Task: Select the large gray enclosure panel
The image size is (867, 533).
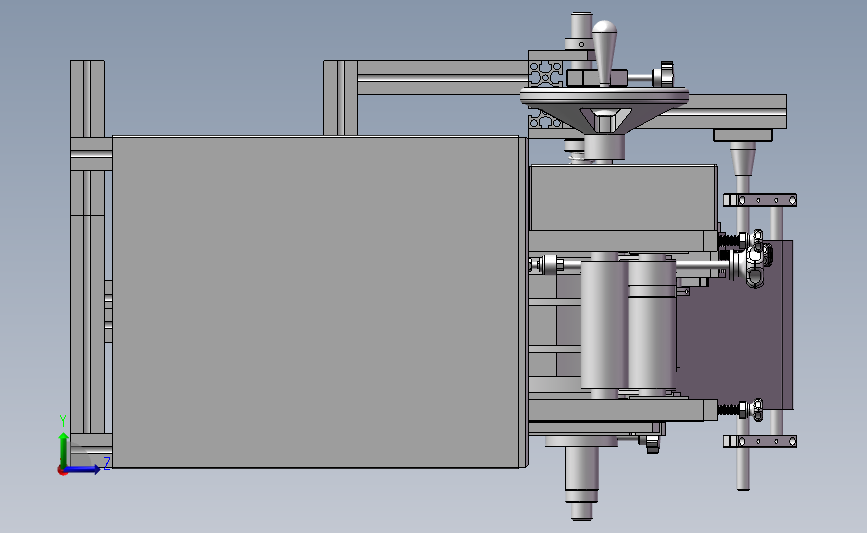Action: pyautogui.click(x=315, y=302)
